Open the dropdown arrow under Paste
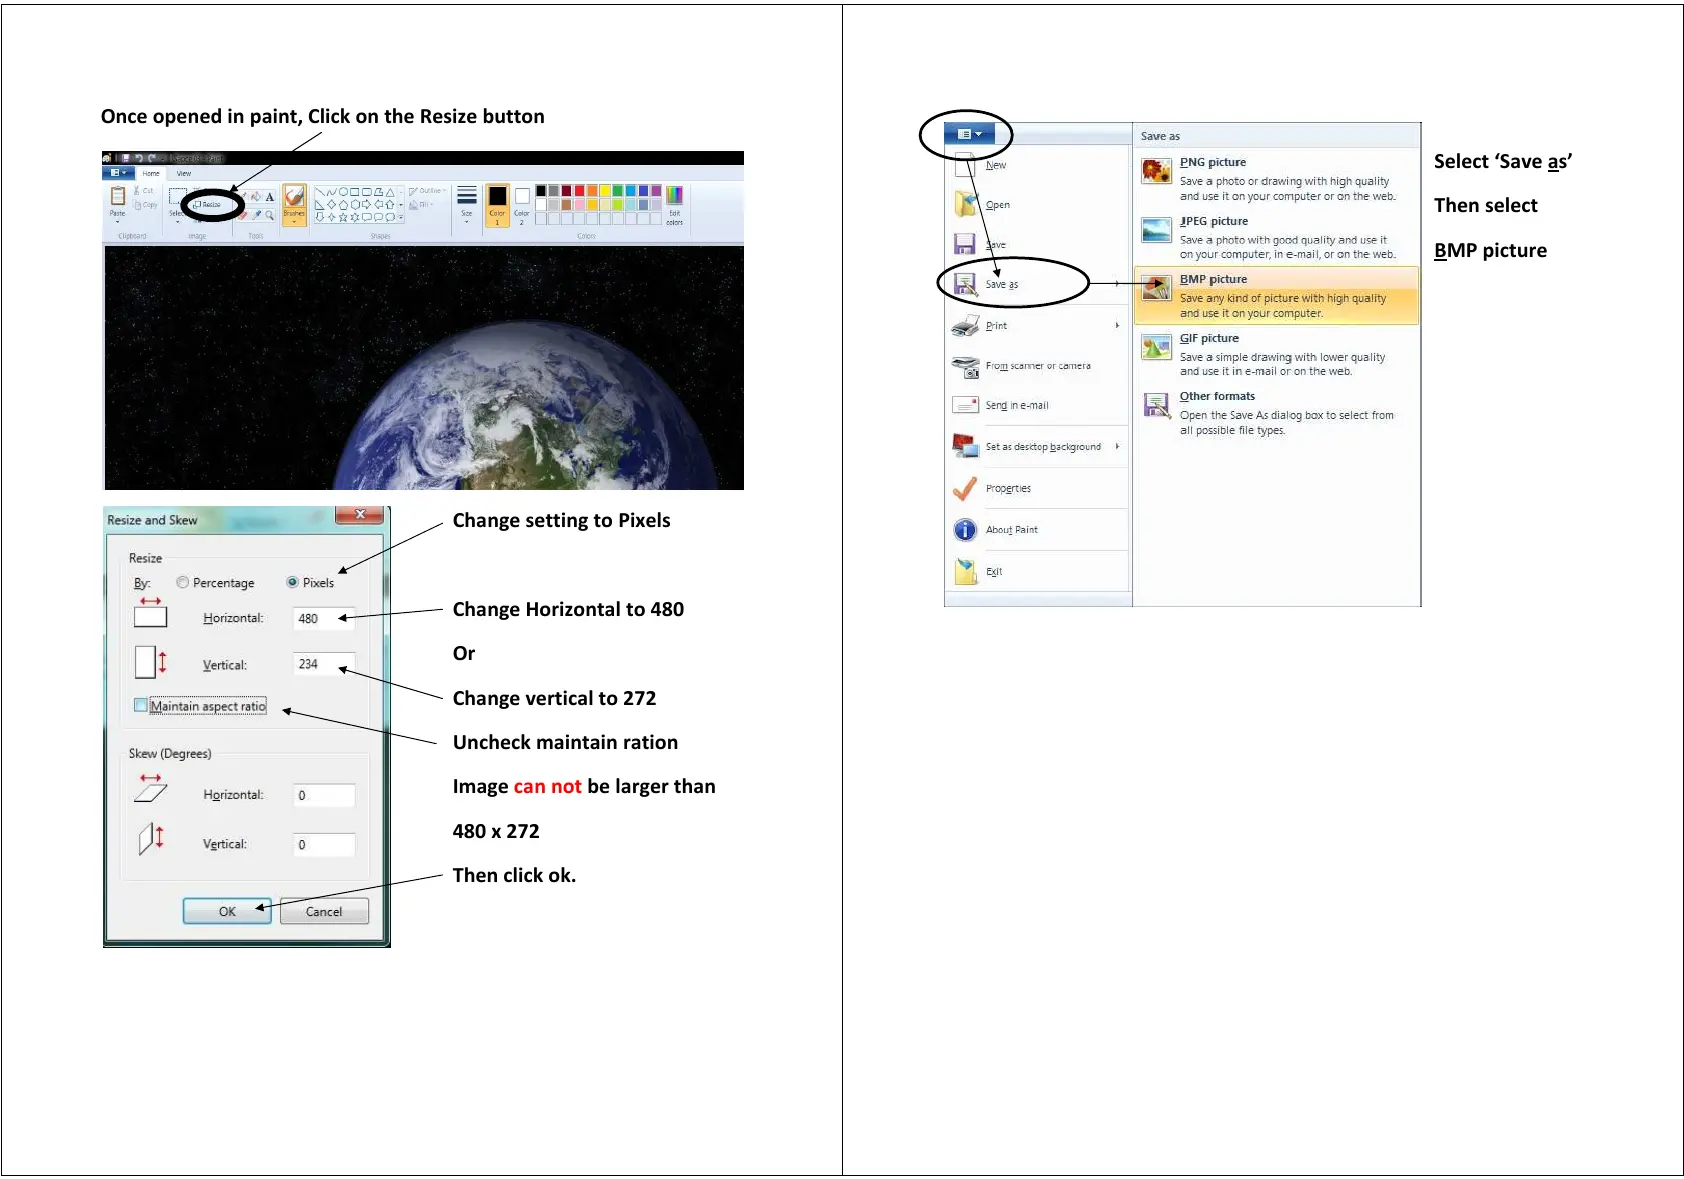1684x1179 pixels. (x=117, y=222)
